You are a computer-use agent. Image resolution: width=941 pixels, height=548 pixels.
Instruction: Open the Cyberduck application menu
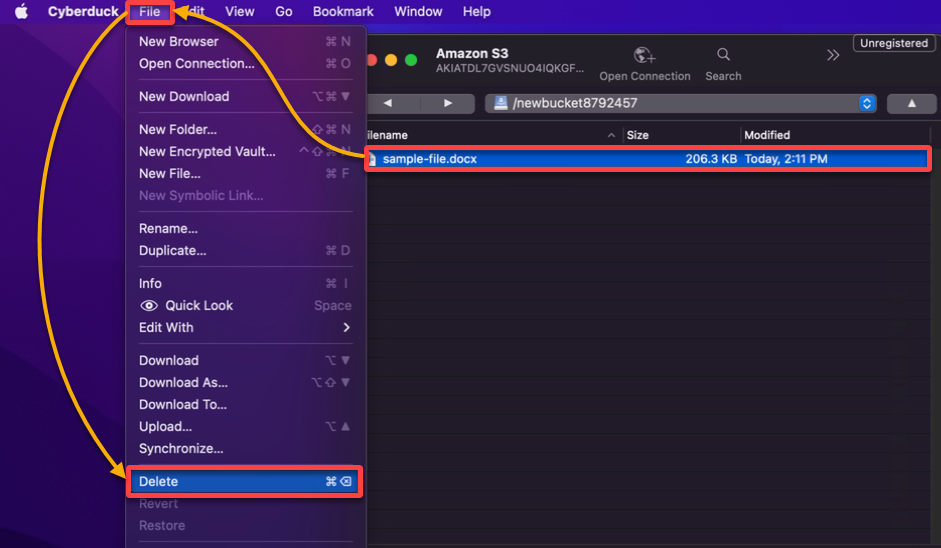click(x=83, y=11)
